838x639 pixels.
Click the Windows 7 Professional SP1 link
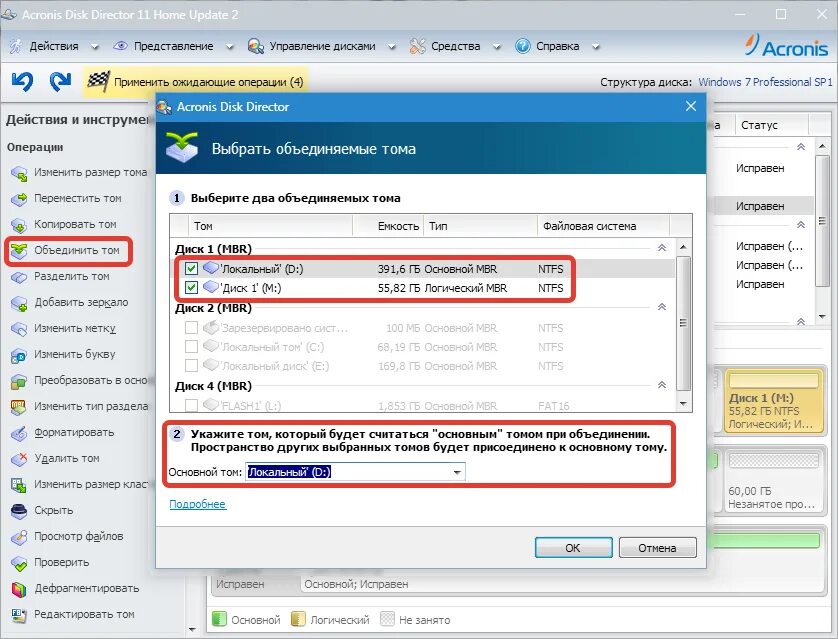(765, 82)
